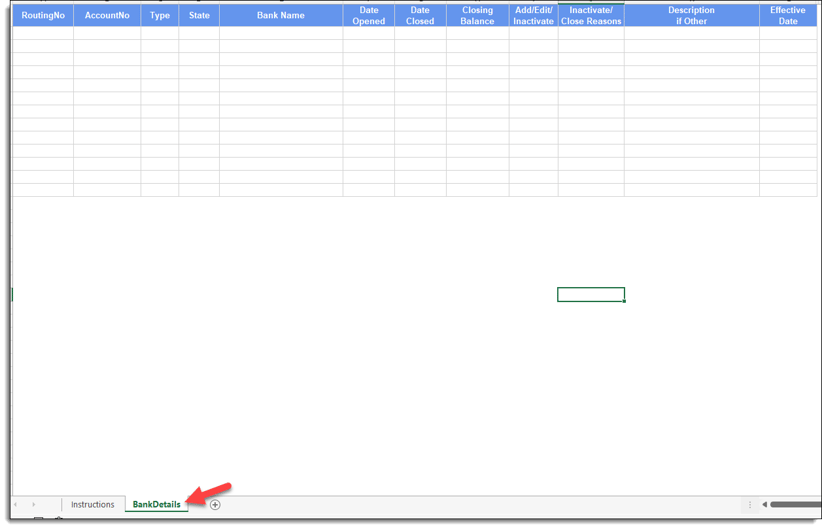Viewport: 822px width, 529px height.
Task: Click the Add/Edit/Inactivate header cell
Action: coord(533,16)
